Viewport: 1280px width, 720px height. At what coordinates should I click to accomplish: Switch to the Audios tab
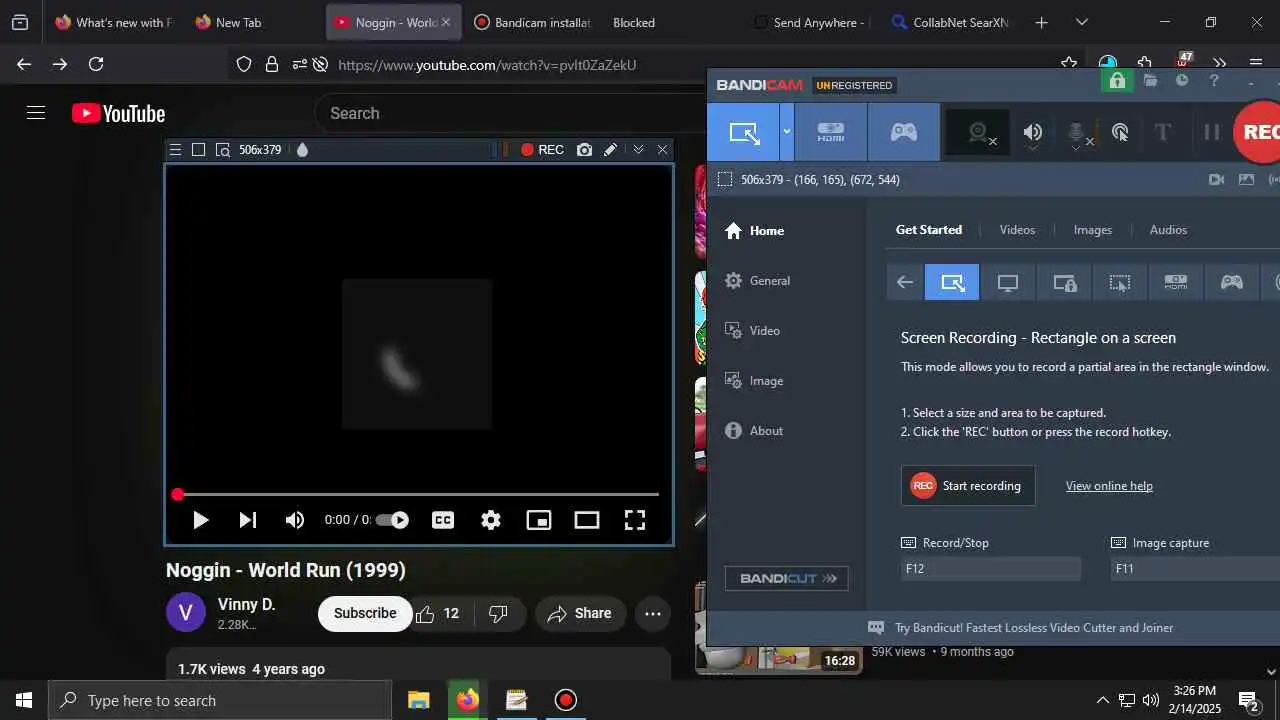(1168, 230)
